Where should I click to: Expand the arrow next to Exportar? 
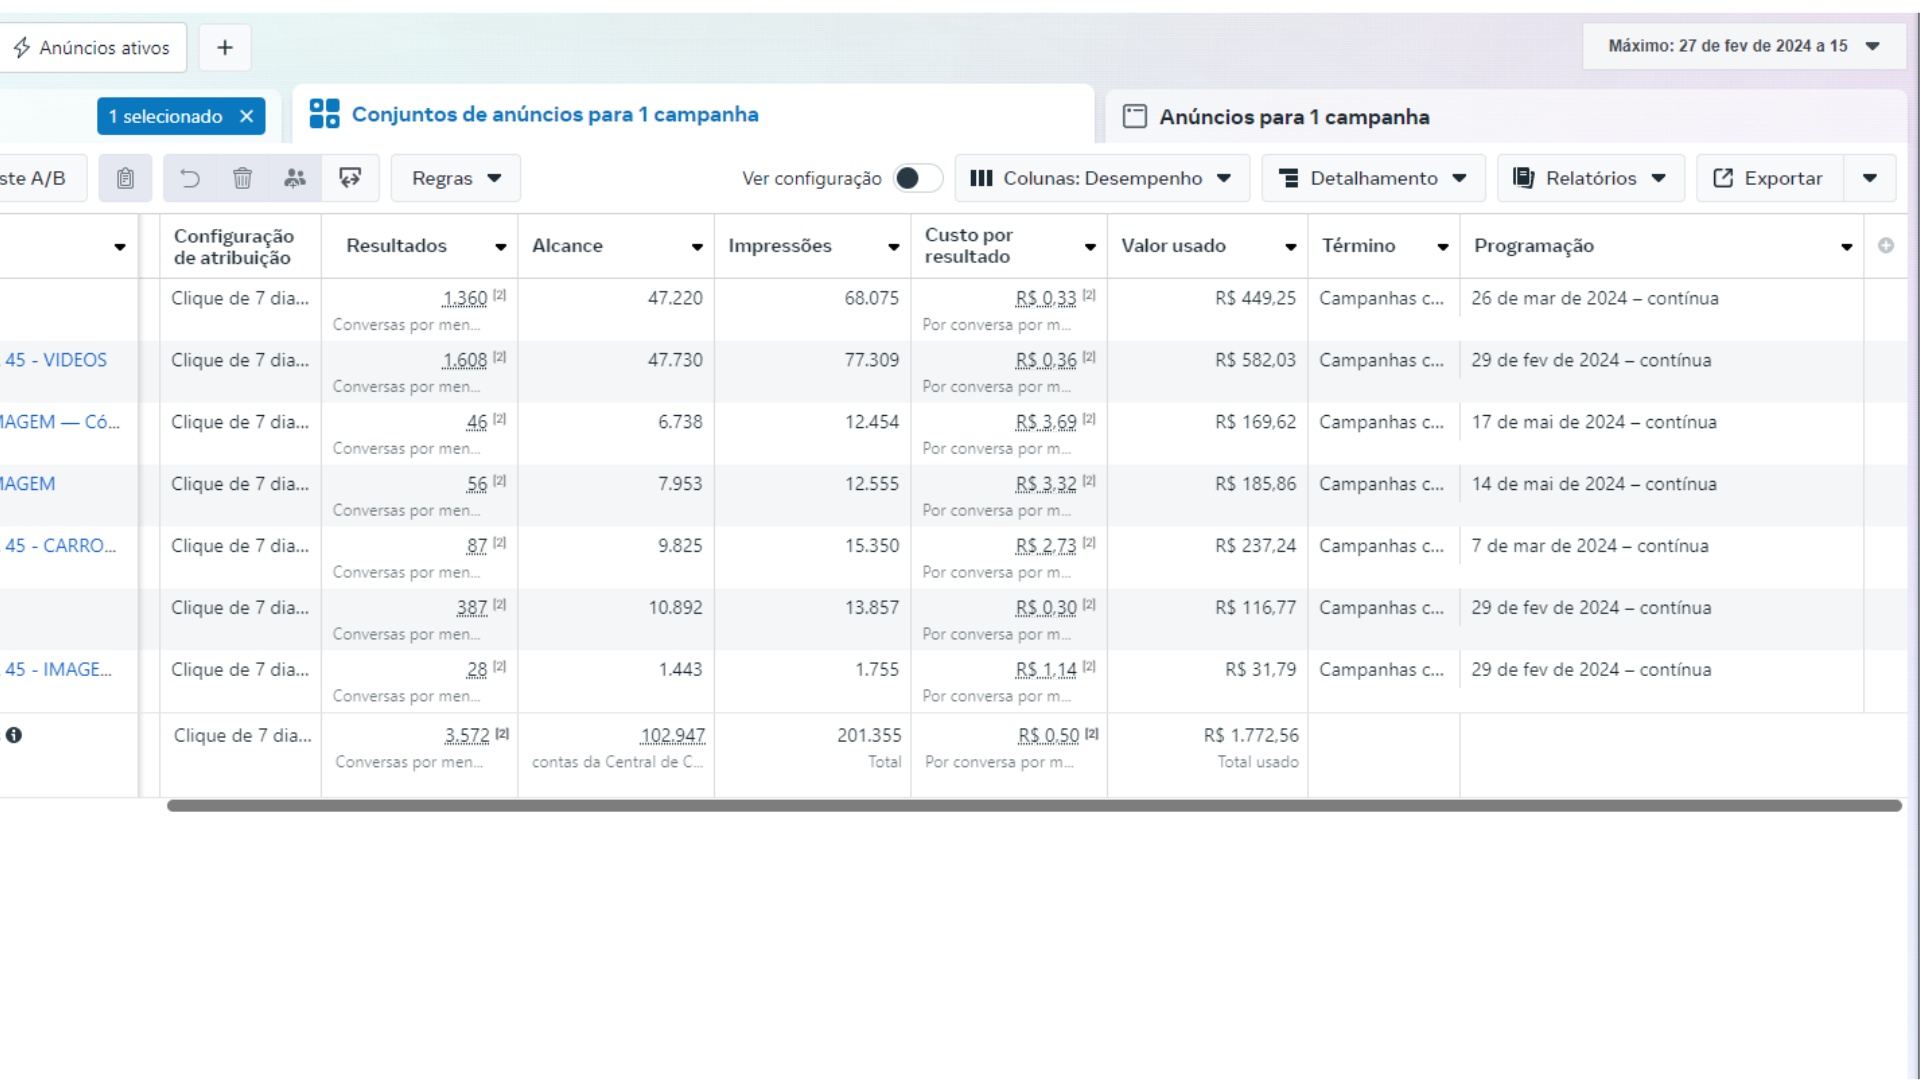tap(1870, 178)
